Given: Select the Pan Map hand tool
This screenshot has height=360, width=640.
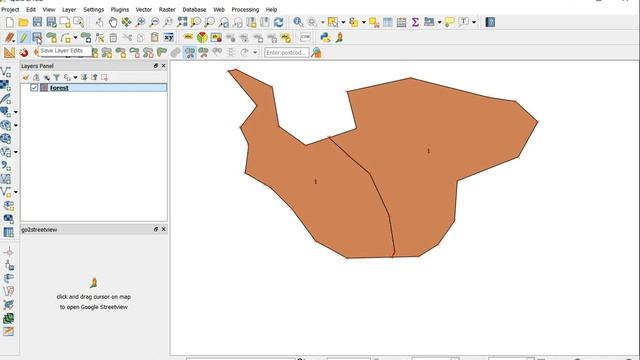Looking at the screenshot, I should (x=113, y=22).
